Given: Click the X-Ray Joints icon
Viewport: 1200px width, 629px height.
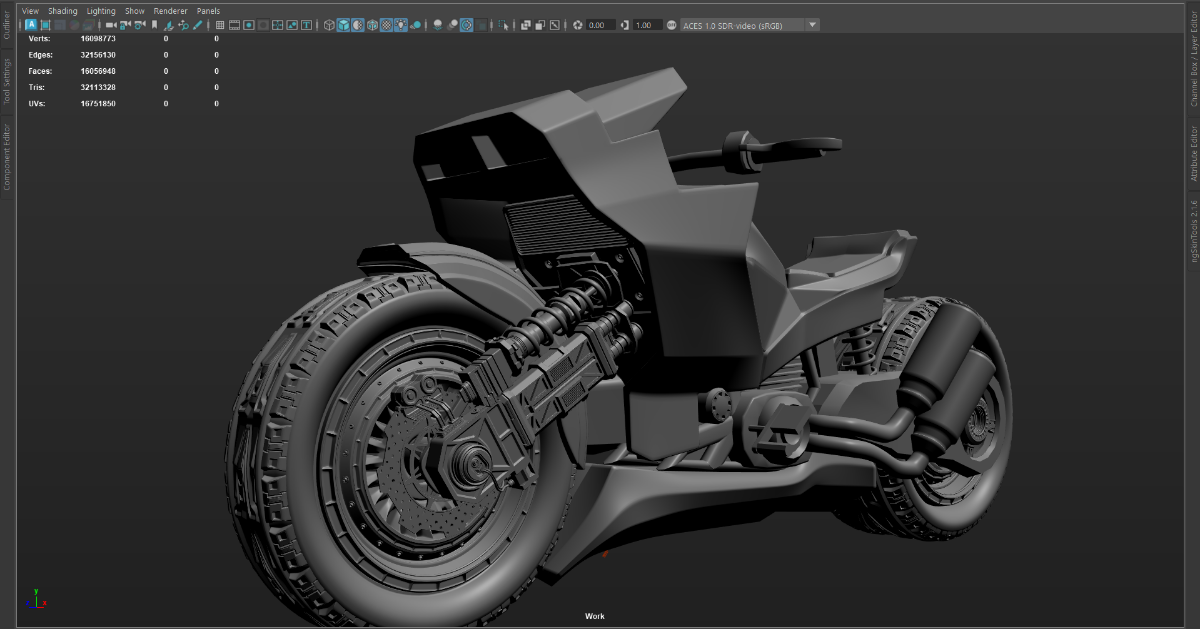Looking at the screenshot, I should pyautogui.click(x=555, y=25).
